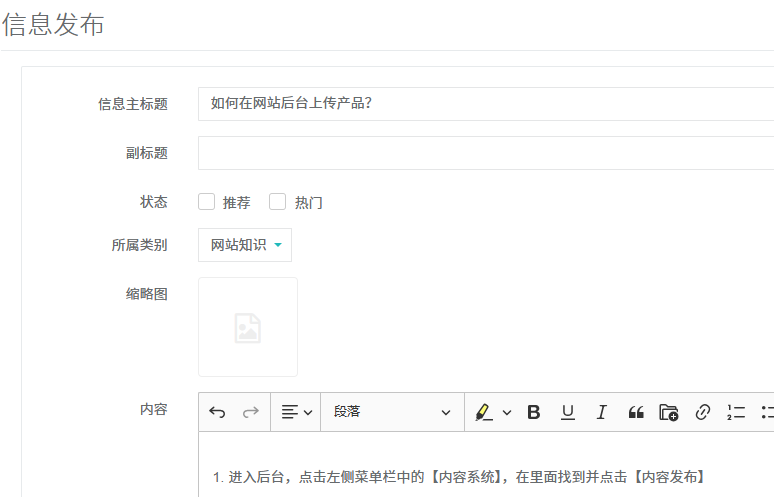This screenshot has width=774, height=497.
Task: Insert a block quote
Action: 635,412
